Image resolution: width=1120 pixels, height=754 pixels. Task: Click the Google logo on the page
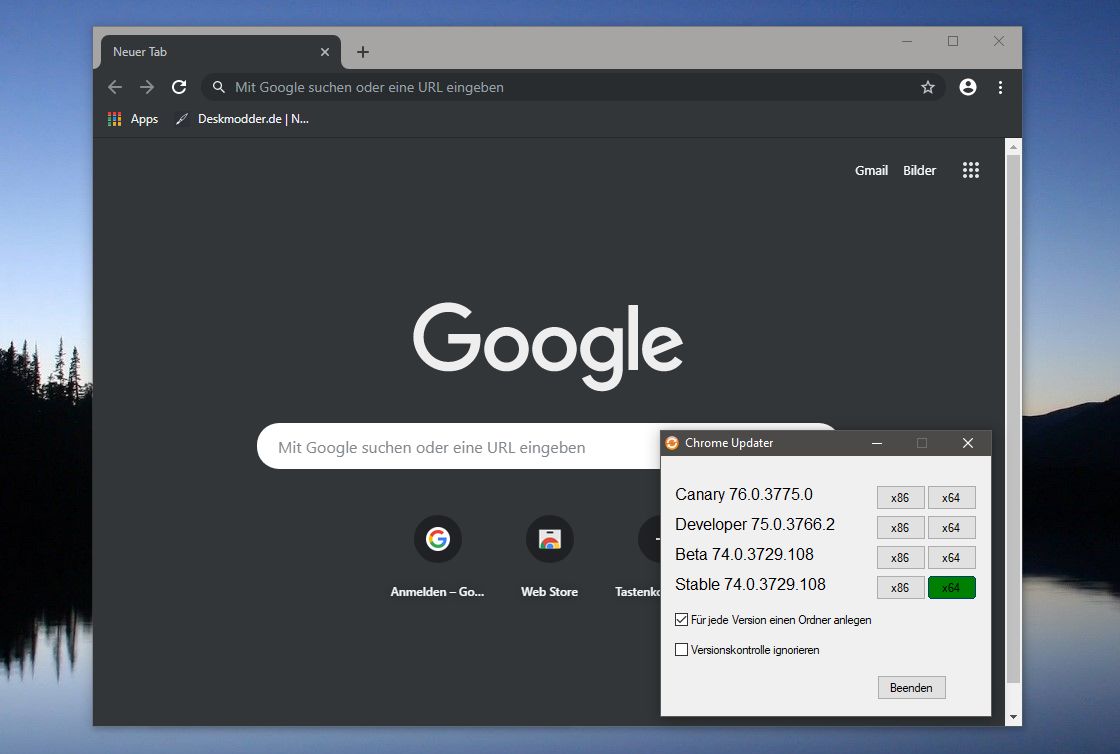click(x=548, y=346)
